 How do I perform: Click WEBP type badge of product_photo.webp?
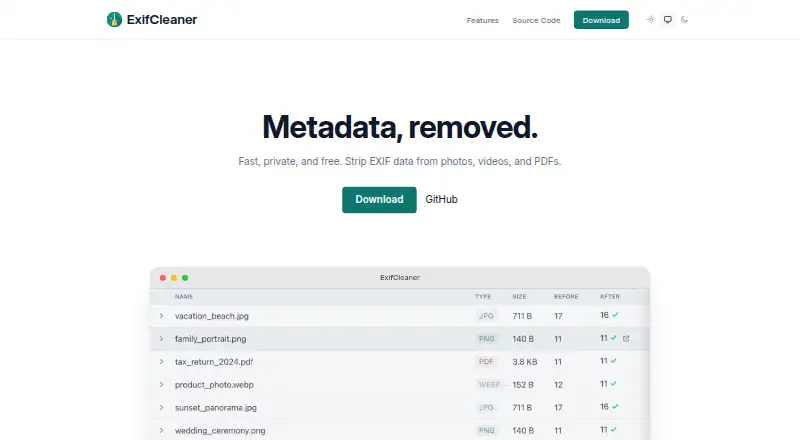pos(490,385)
